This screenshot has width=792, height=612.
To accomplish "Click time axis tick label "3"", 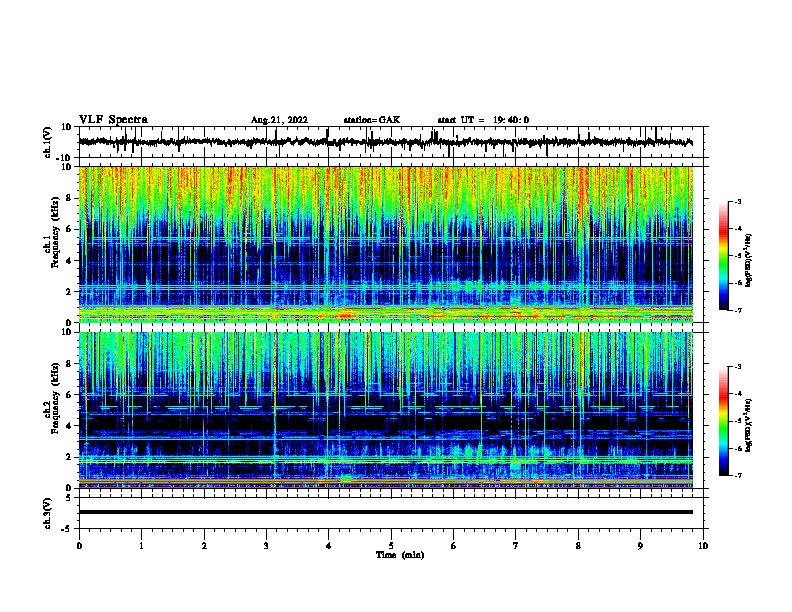I will tap(266, 546).
